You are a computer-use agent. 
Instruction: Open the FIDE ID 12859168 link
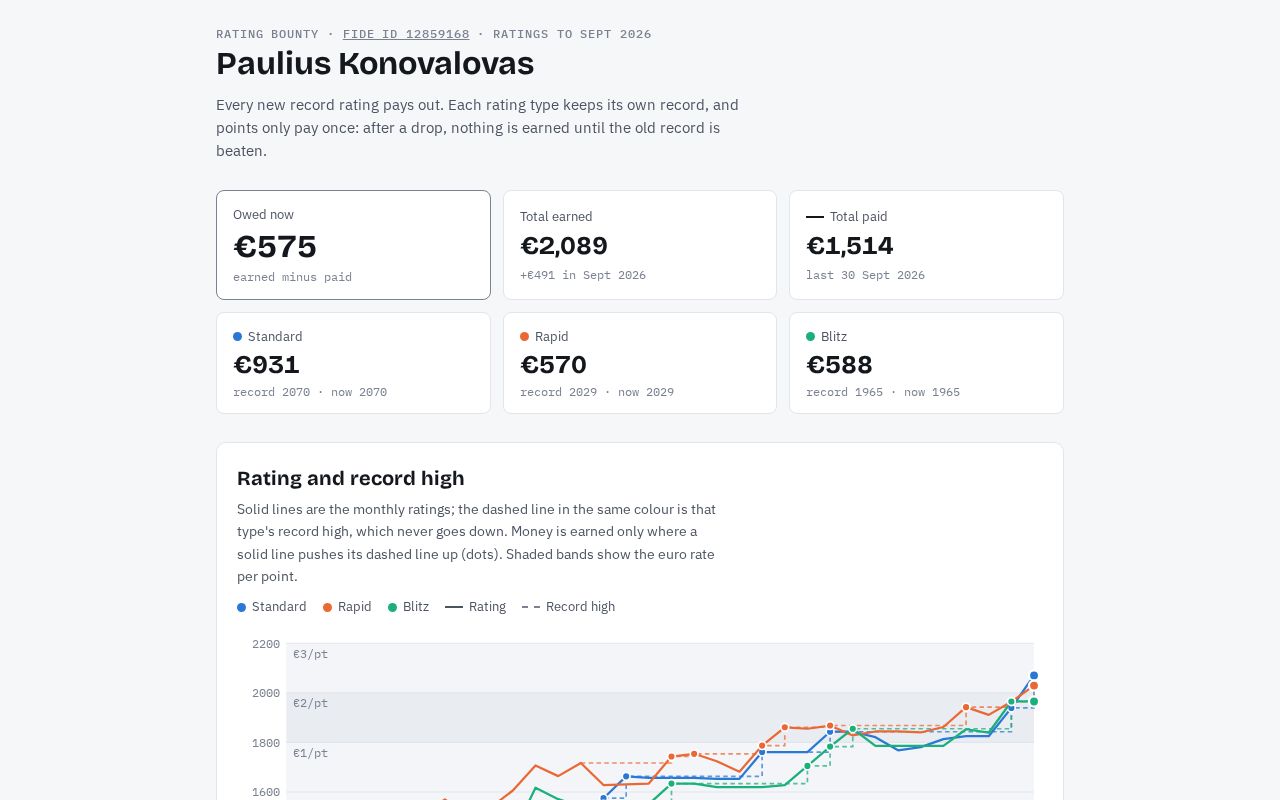click(x=406, y=34)
